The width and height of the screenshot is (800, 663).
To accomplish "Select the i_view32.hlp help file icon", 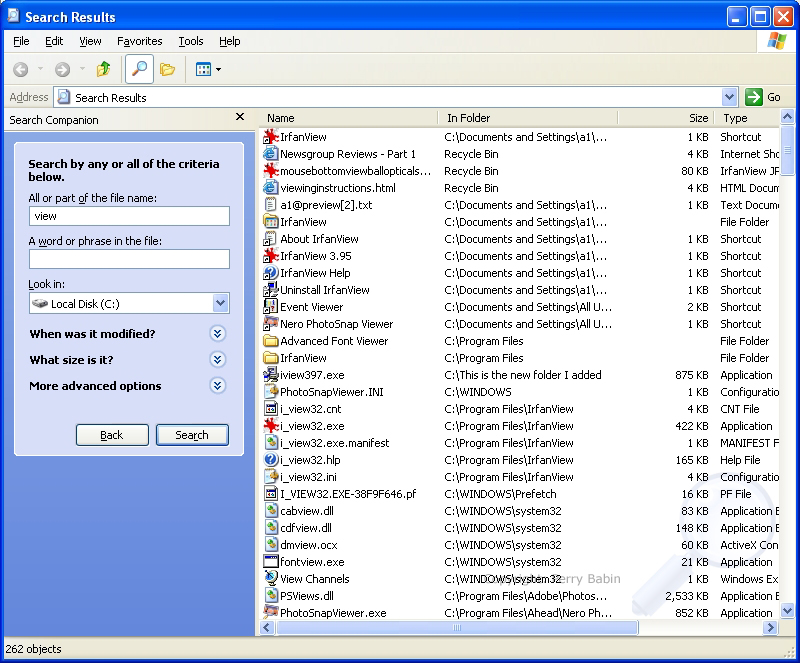I will (270, 460).
